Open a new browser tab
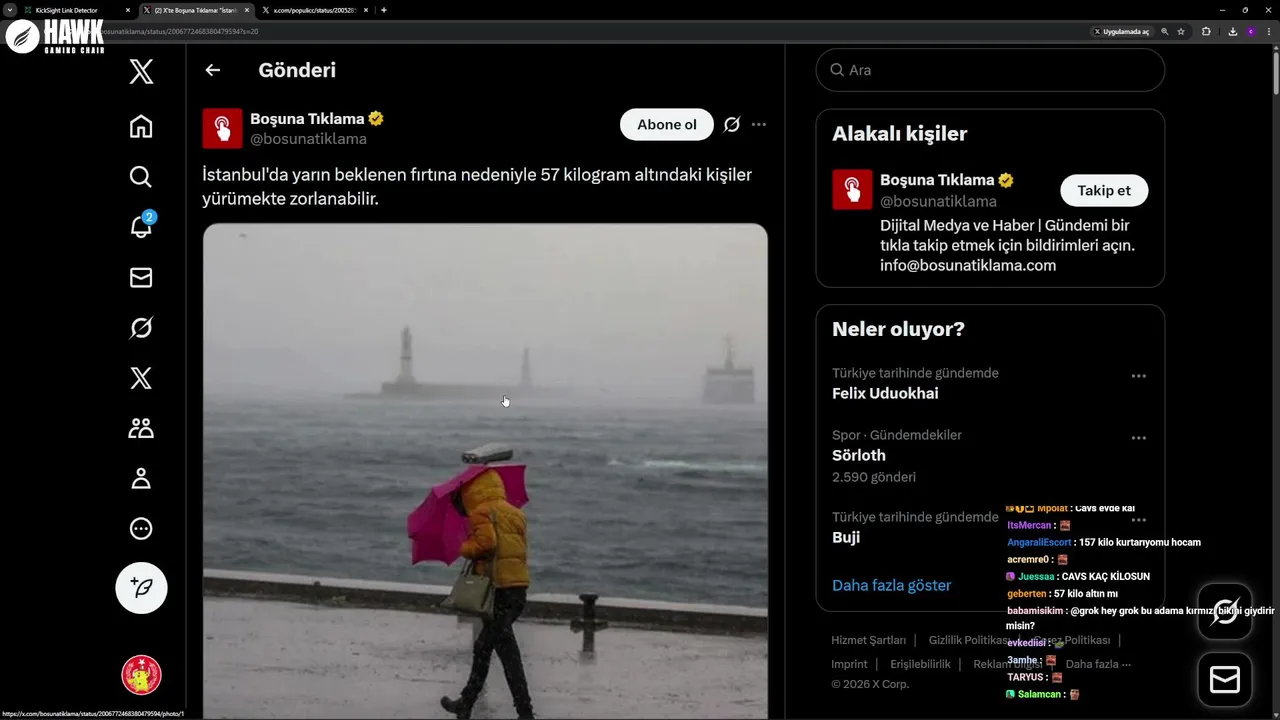 pos(384,10)
